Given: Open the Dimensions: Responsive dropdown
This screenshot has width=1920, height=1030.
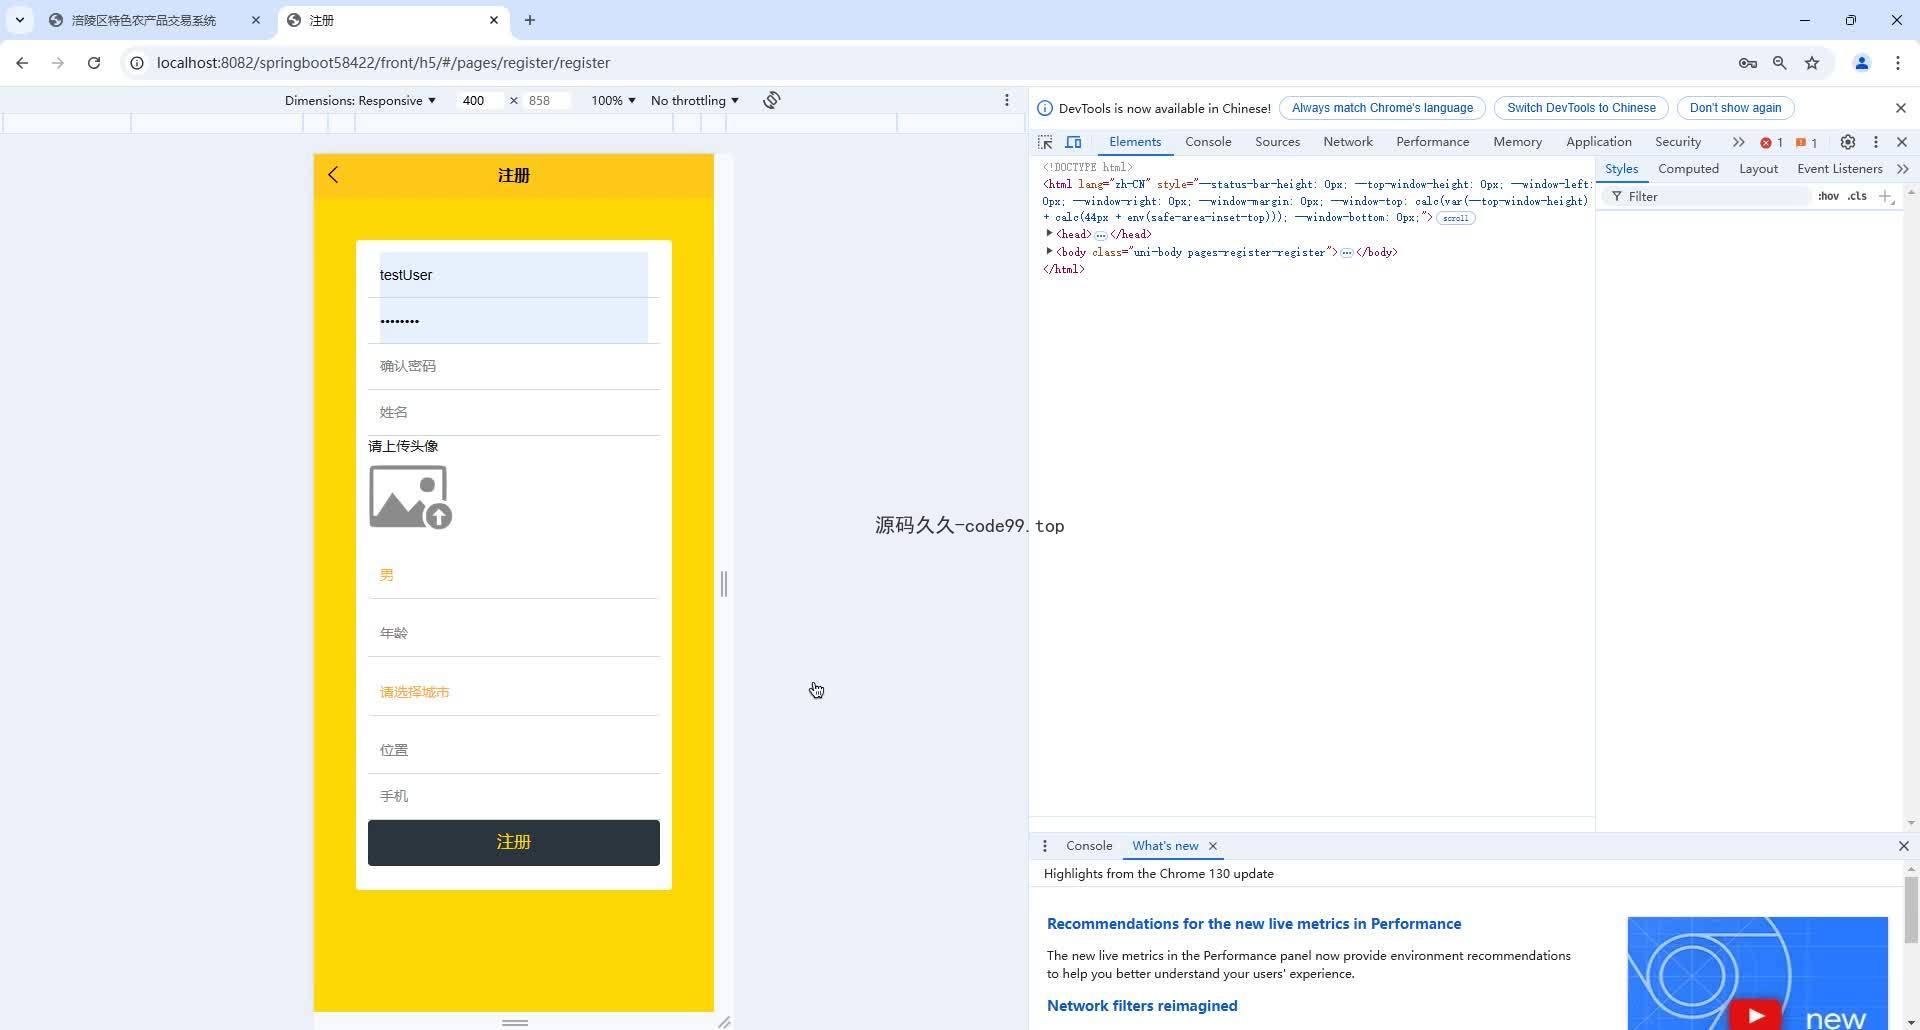Looking at the screenshot, I should click(360, 100).
